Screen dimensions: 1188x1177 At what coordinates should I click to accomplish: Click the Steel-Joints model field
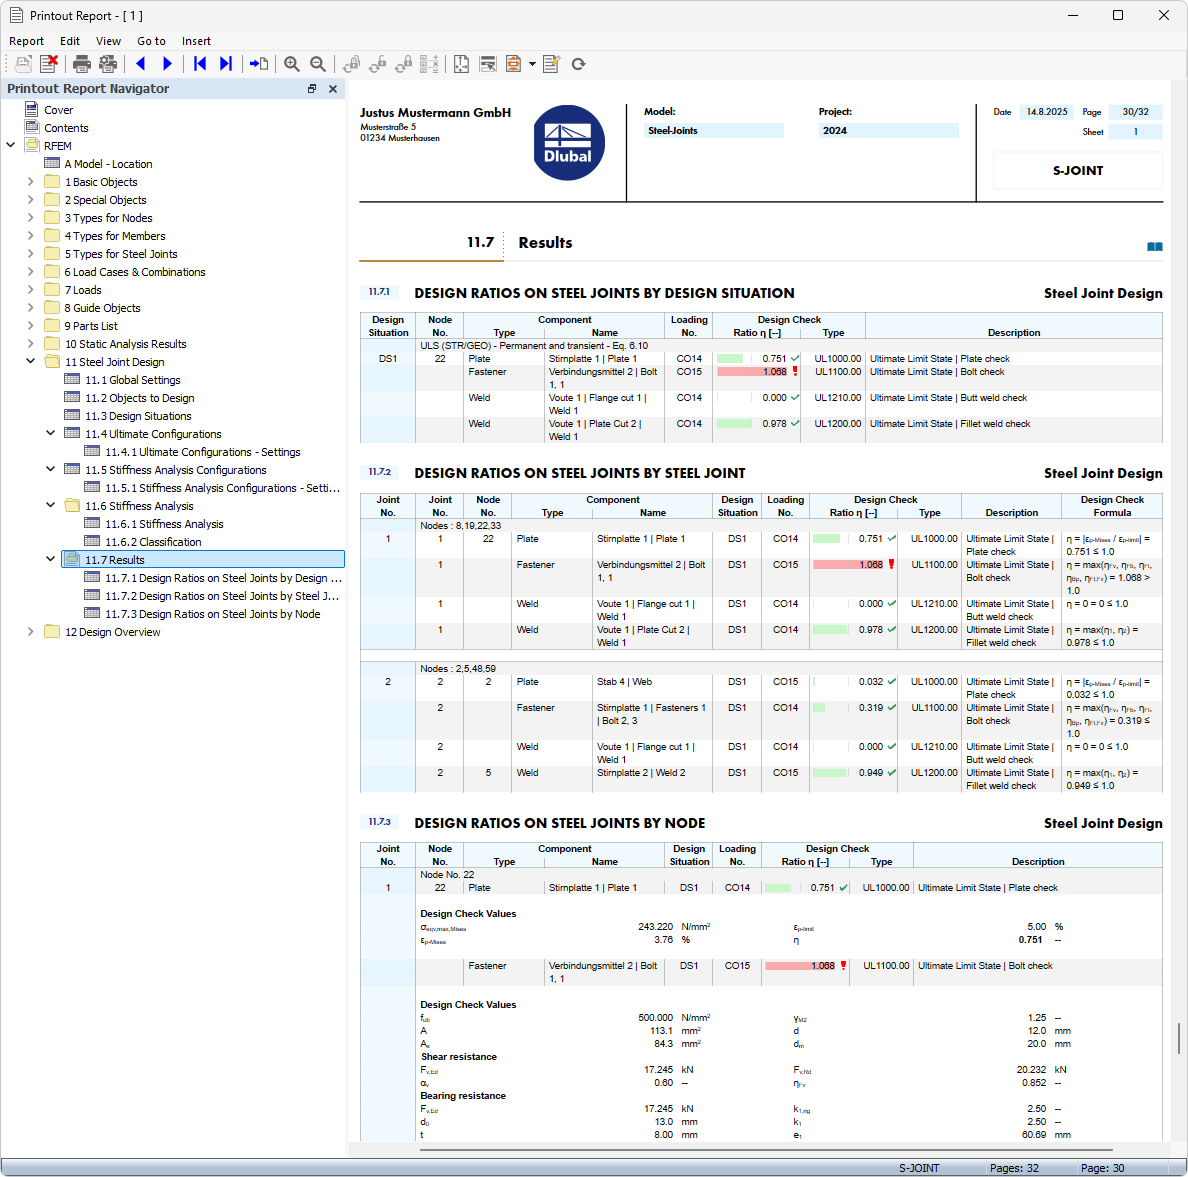tap(714, 130)
